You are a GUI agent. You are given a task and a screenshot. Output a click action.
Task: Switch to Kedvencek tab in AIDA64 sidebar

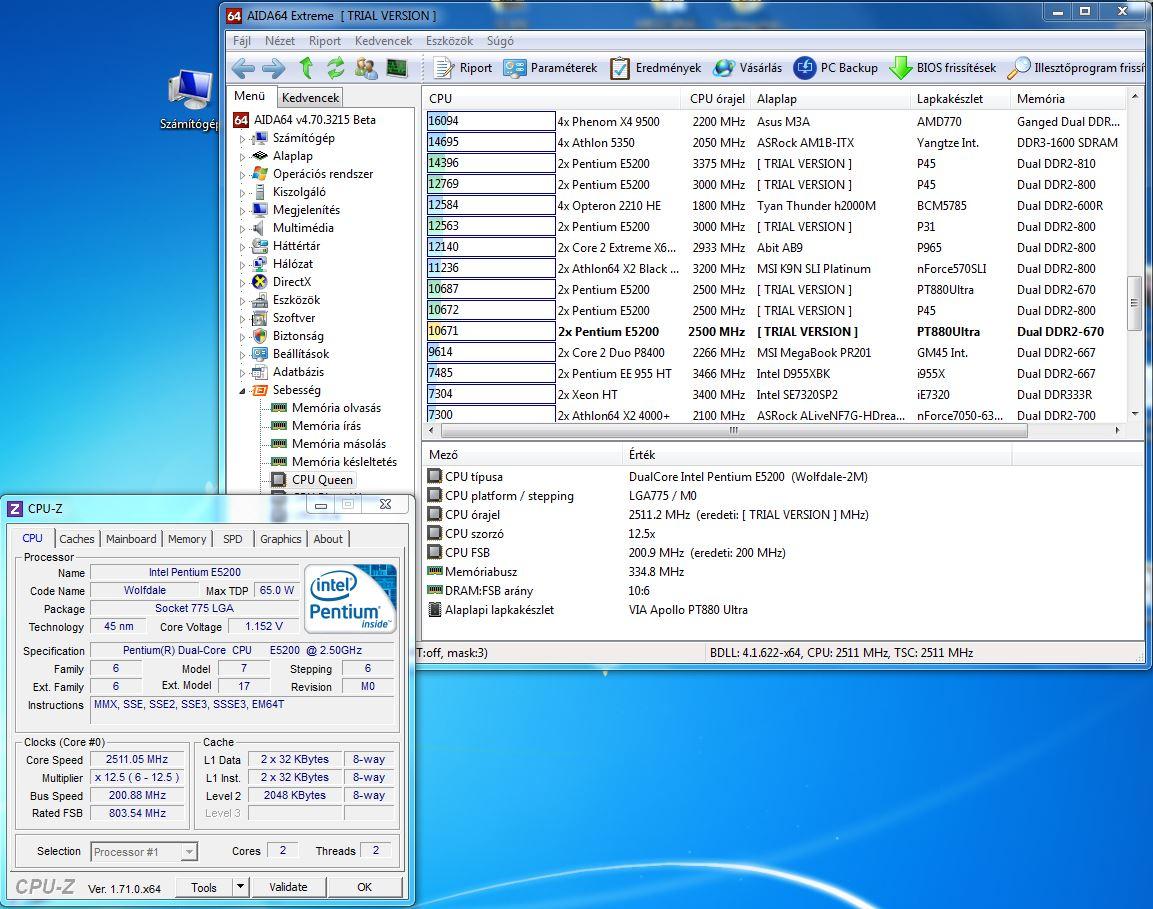pos(310,98)
